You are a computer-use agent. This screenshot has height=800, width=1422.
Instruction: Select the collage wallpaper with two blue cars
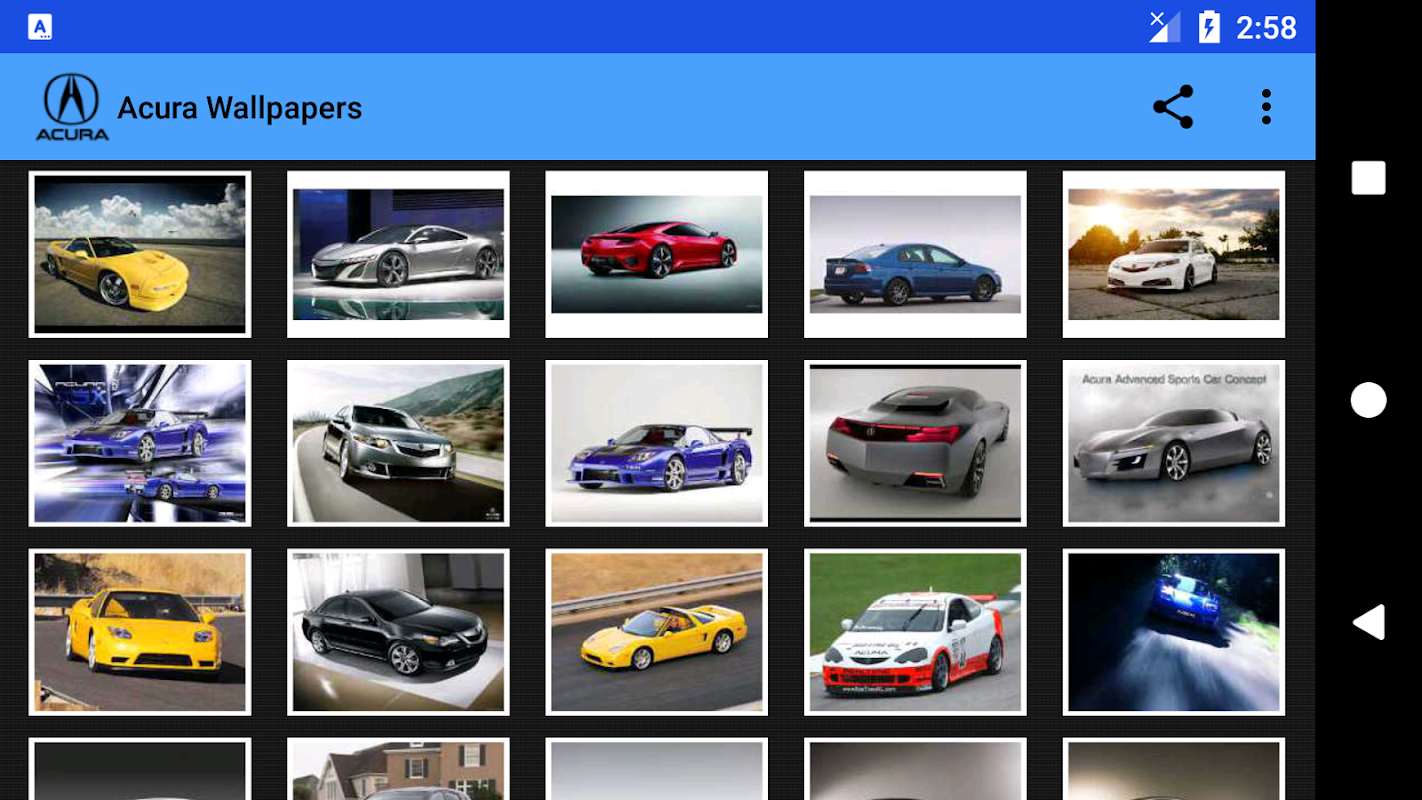click(140, 443)
